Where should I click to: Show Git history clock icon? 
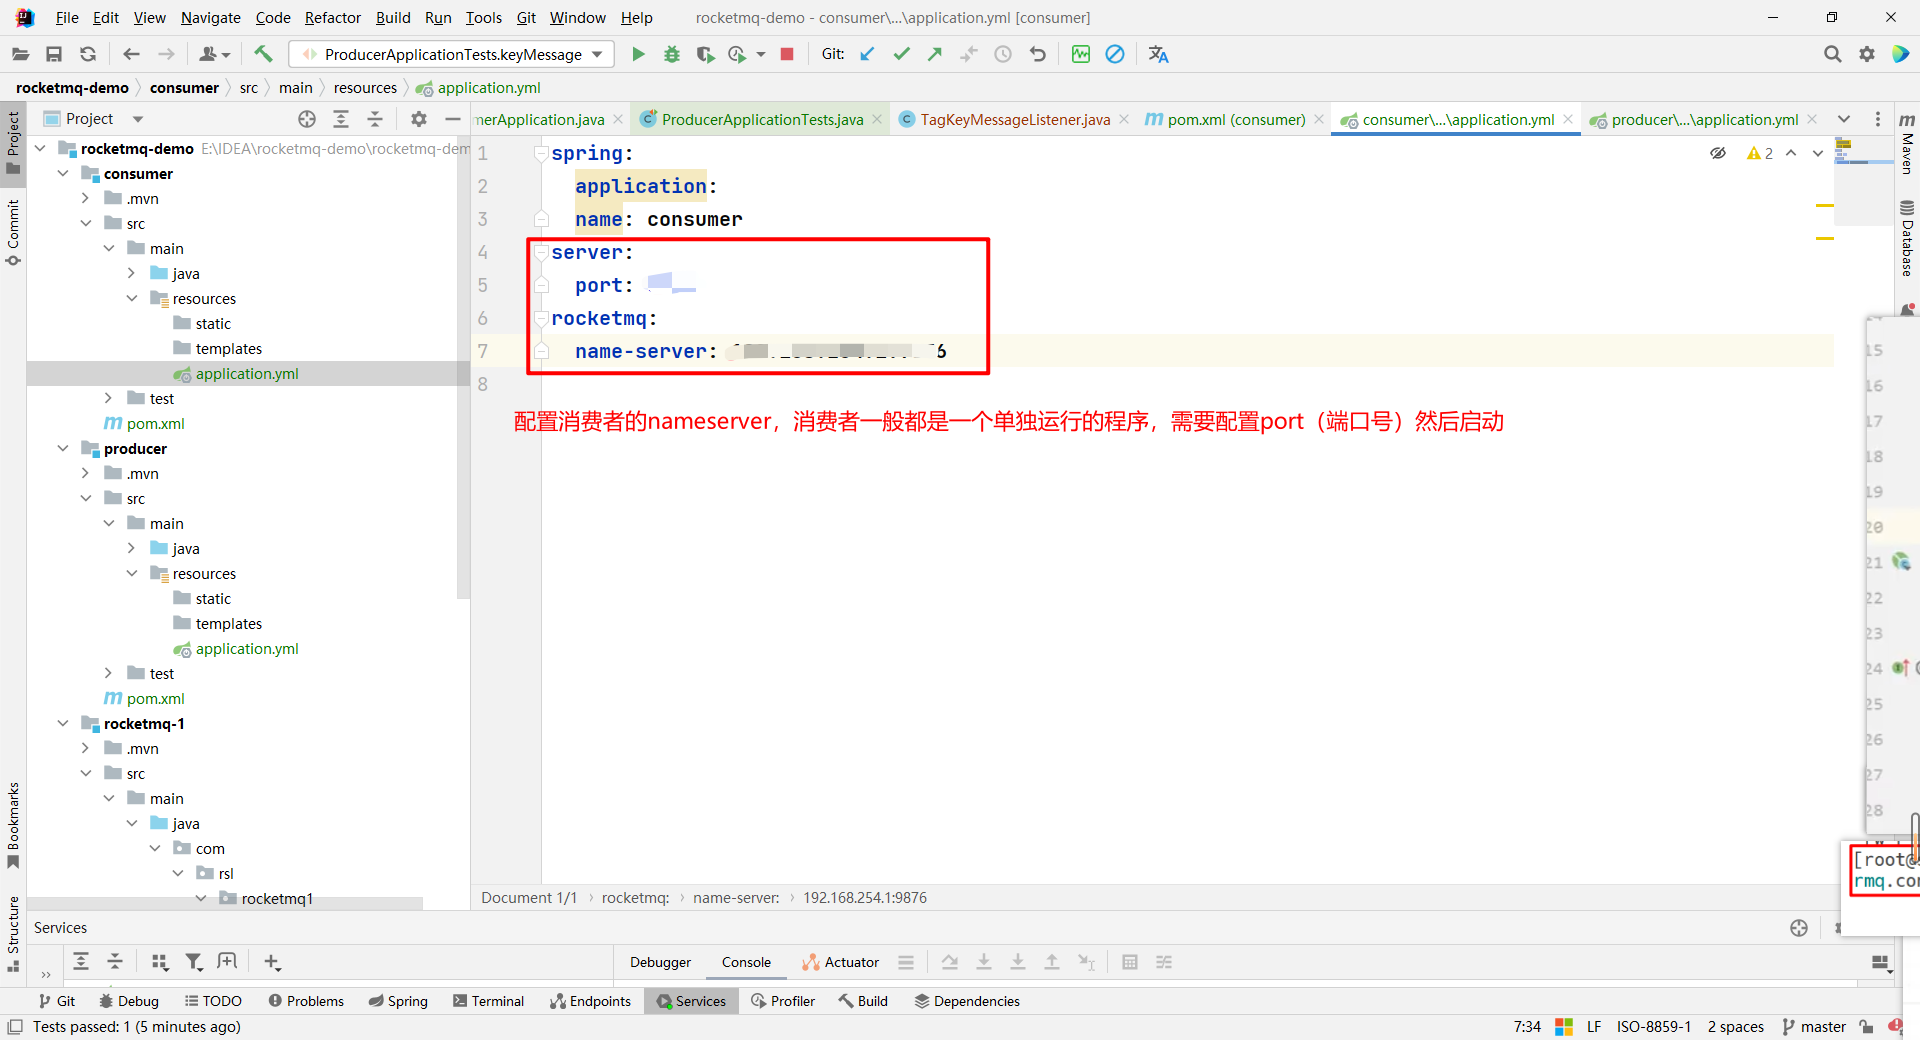(1003, 54)
